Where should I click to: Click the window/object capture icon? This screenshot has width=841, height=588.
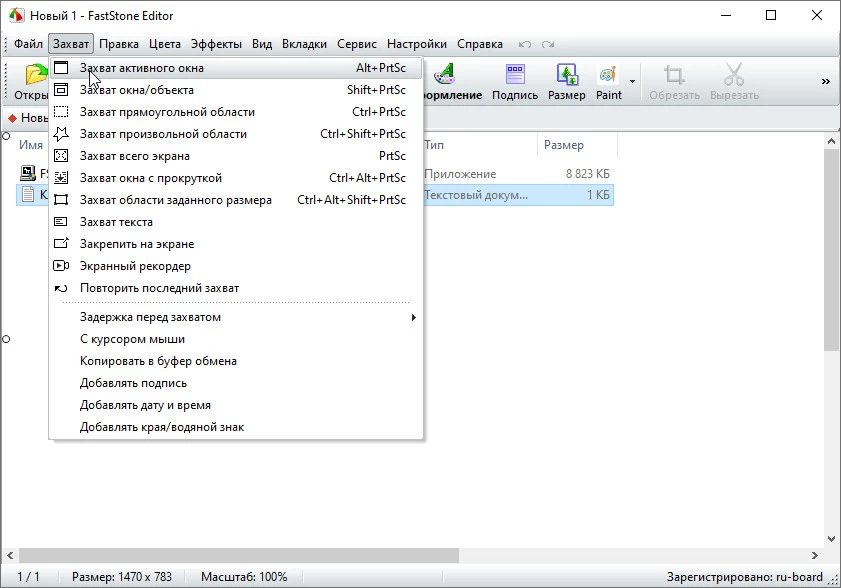point(61,90)
